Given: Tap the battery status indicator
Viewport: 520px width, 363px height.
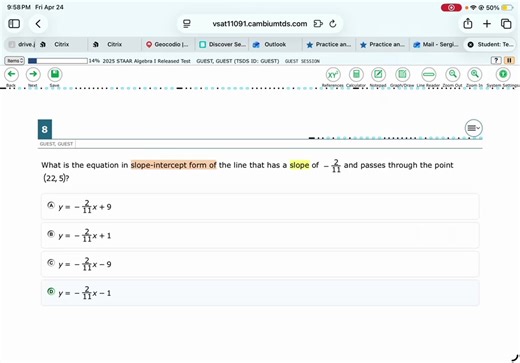Looking at the screenshot, I should [x=507, y=7].
